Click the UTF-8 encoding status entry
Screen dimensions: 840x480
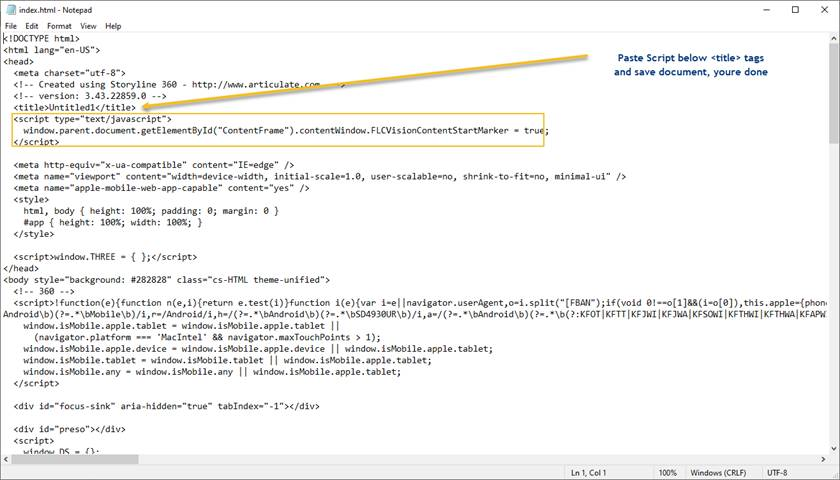(777, 472)
